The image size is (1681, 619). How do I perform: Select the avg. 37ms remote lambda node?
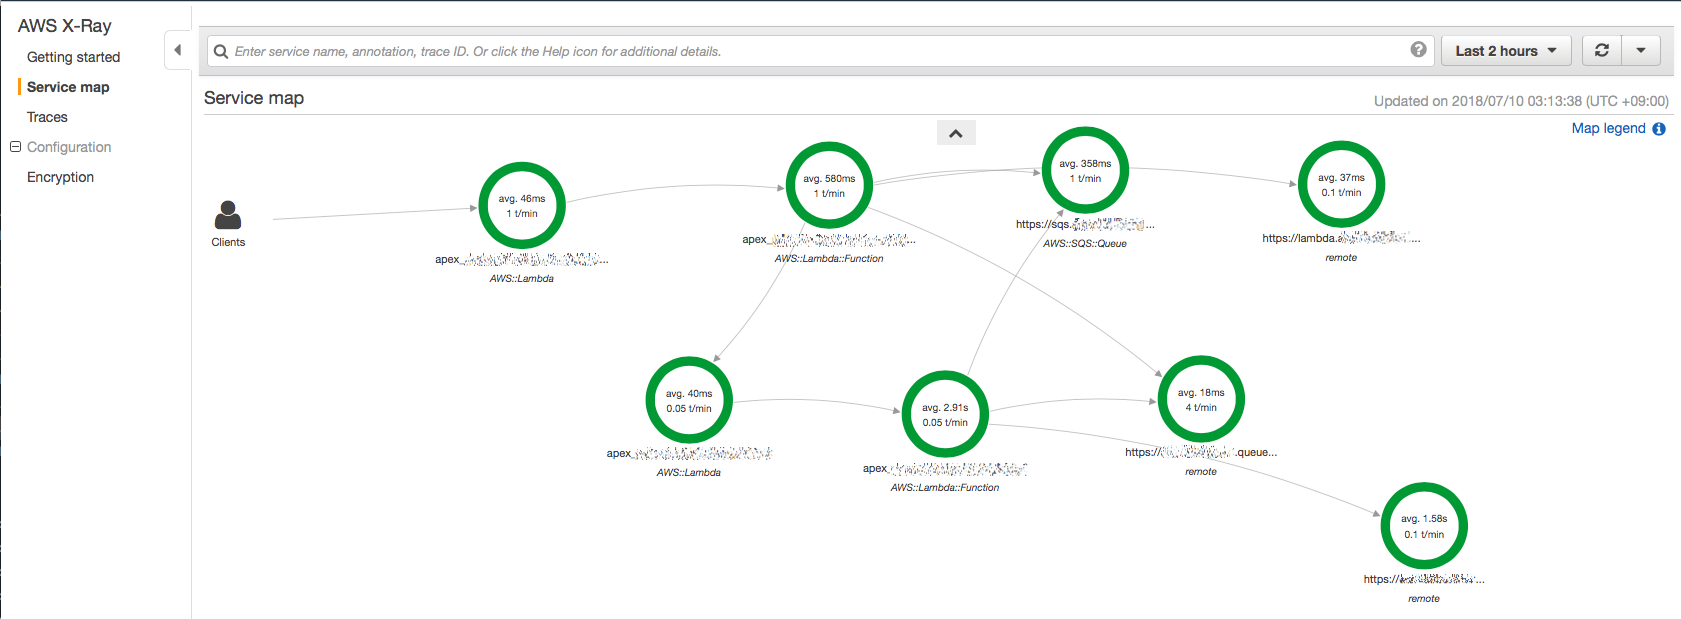1341,185
